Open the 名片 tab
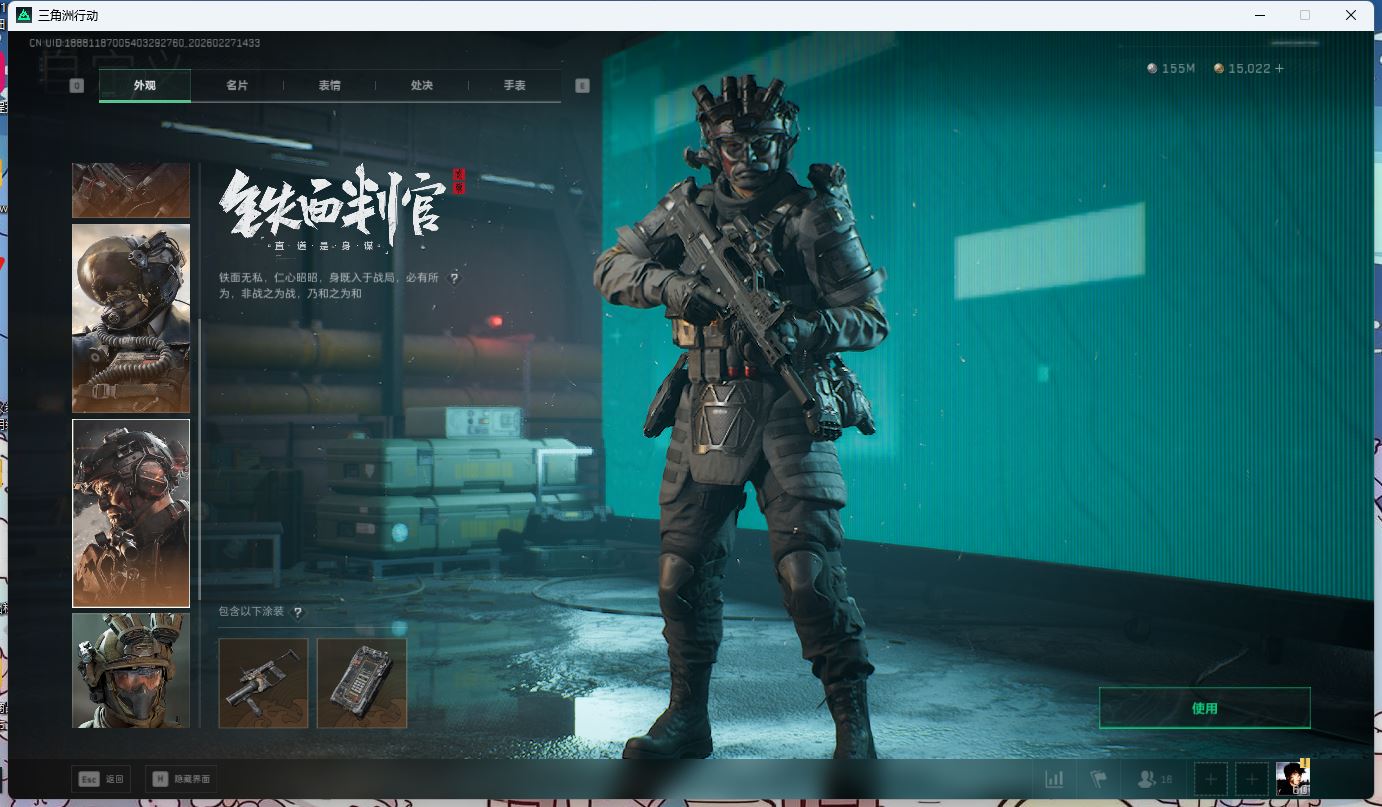 tap(237, 86)
